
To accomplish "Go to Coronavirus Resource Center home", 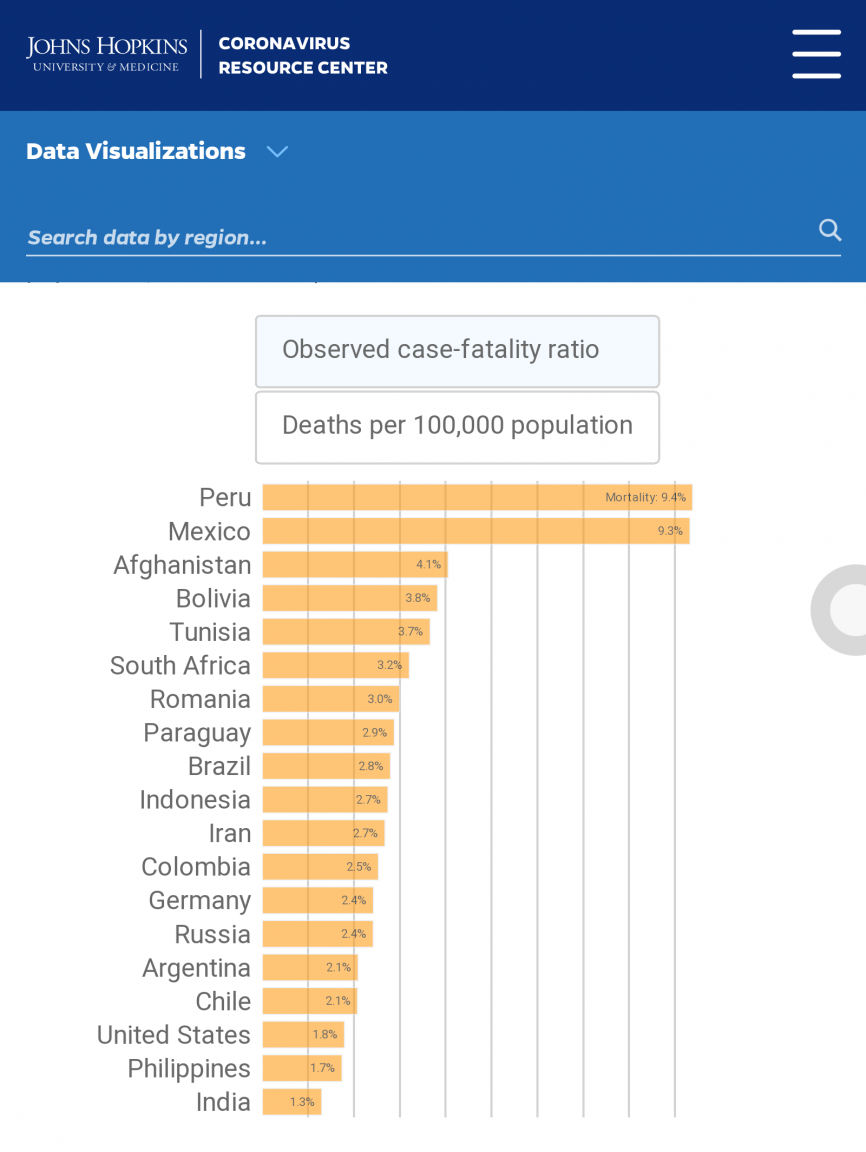I will [x=303, y=55].
